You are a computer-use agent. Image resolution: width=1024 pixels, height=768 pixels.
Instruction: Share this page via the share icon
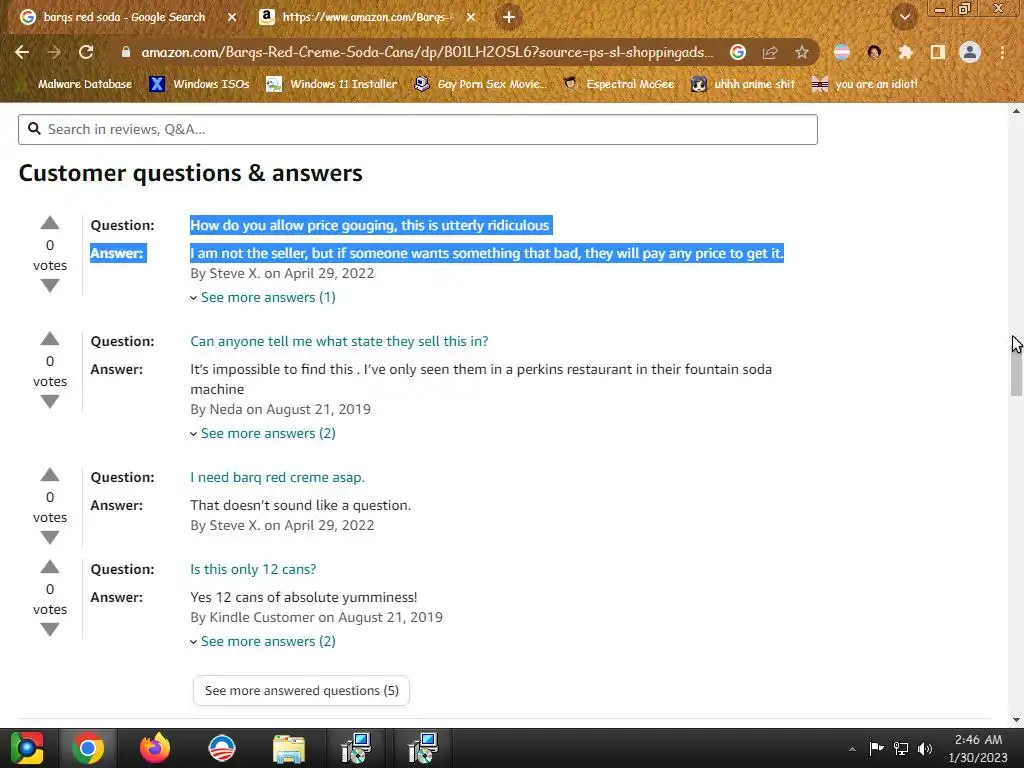pos(770,52)
